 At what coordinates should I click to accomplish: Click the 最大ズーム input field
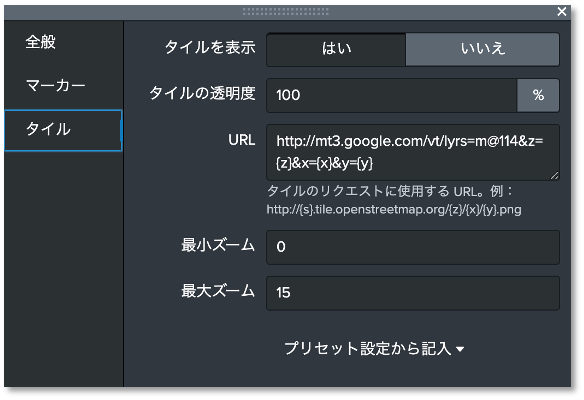tap(413, 293)
